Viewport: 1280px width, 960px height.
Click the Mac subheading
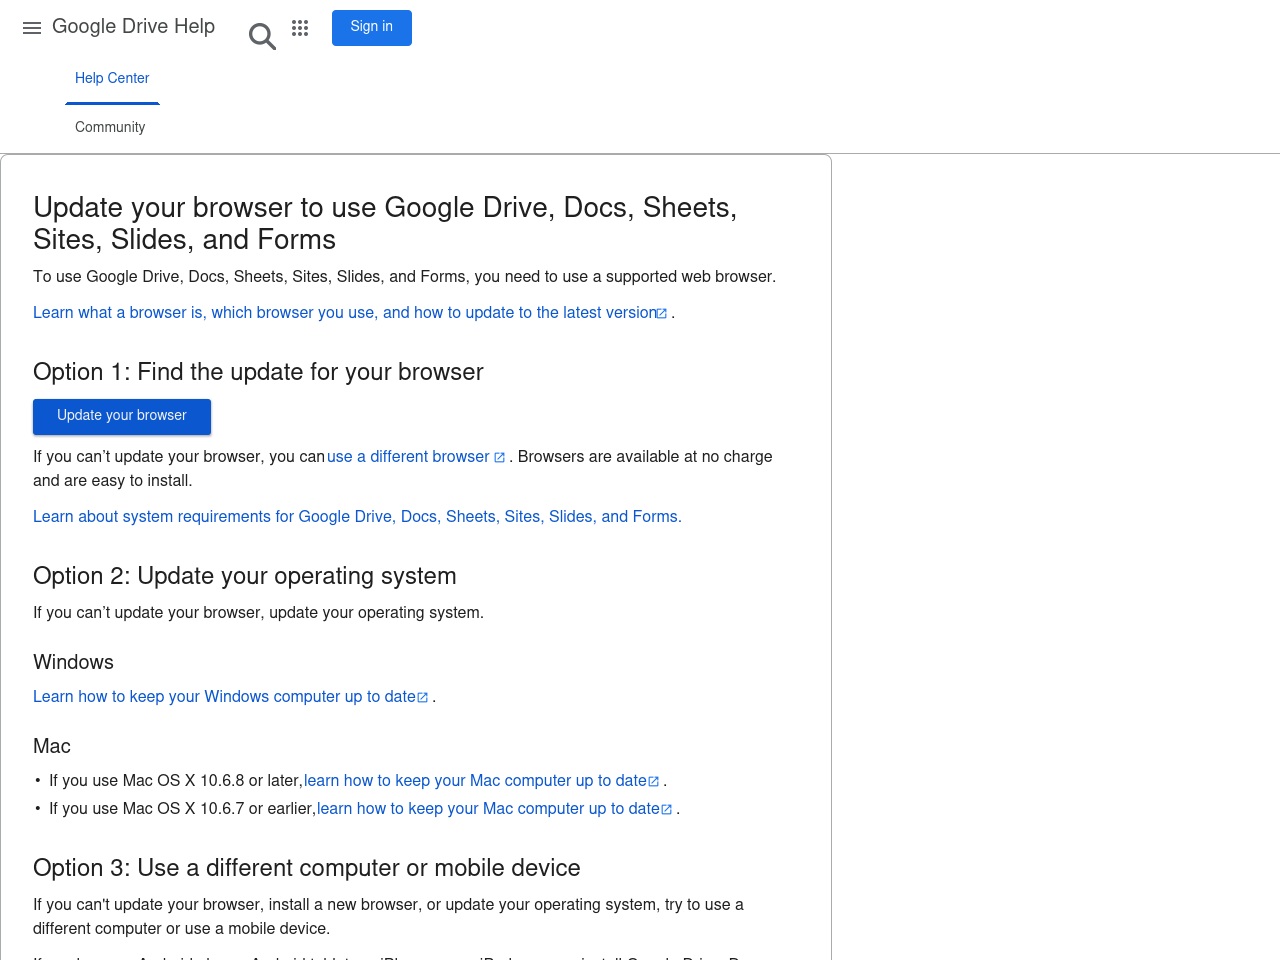coord(52,746)
